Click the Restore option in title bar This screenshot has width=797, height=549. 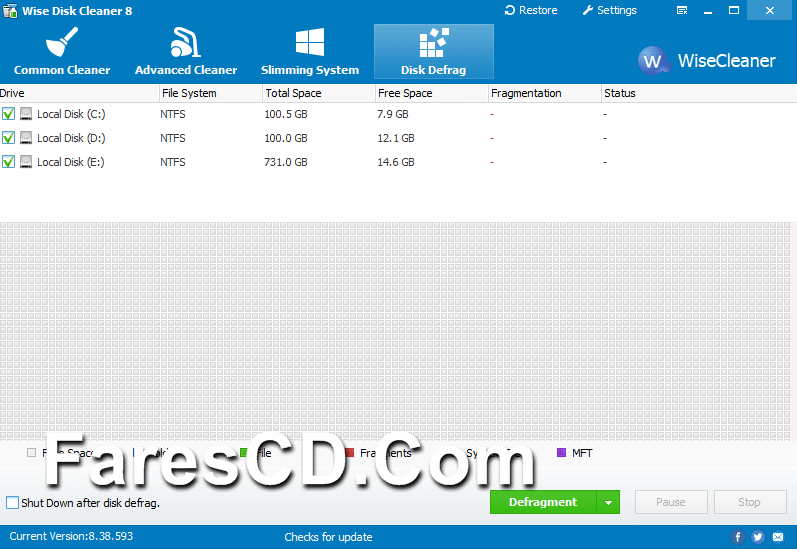(x=531, y=10)
